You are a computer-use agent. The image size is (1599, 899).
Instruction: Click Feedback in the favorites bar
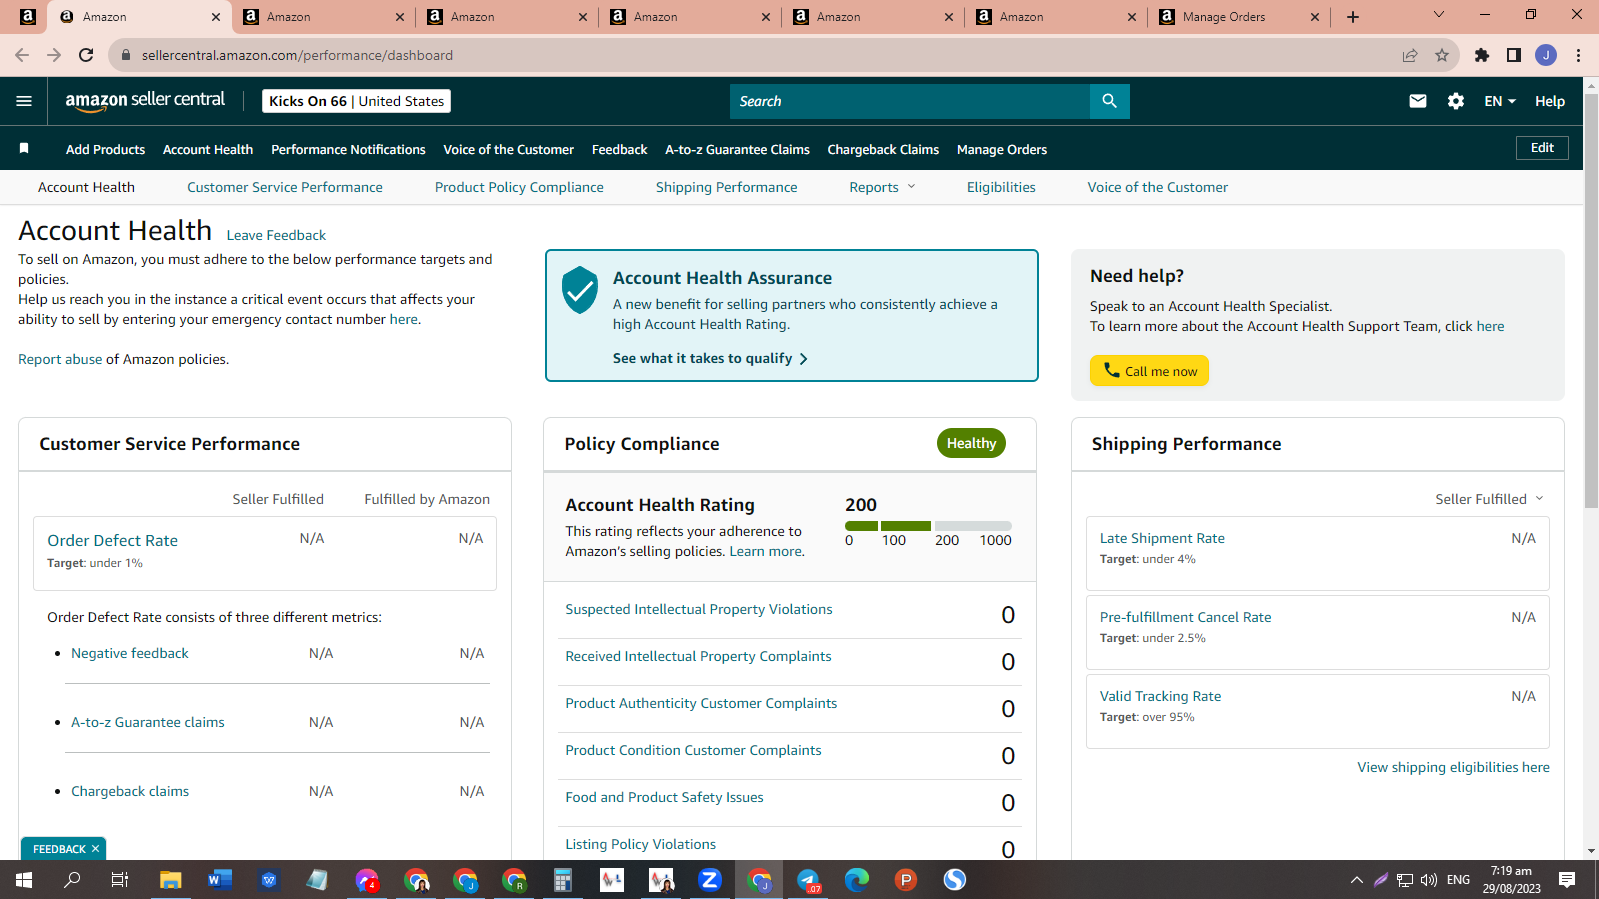pos(620,149)
